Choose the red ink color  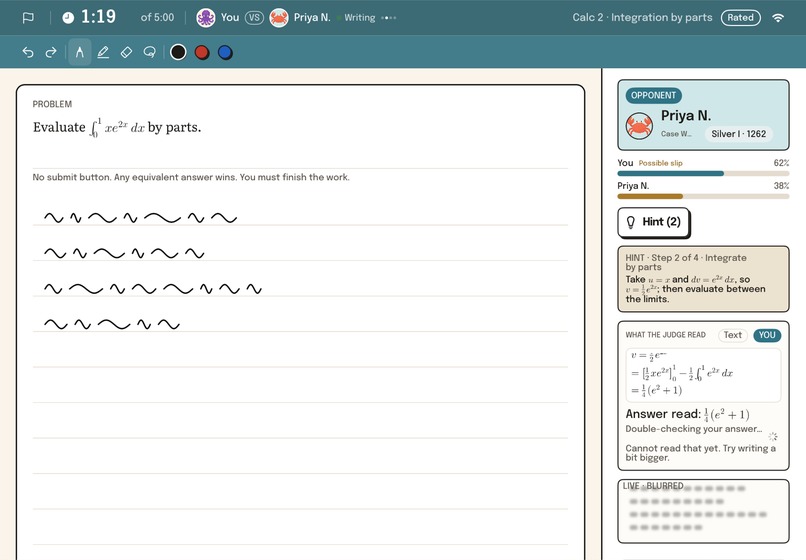click(x=202, y=52)
